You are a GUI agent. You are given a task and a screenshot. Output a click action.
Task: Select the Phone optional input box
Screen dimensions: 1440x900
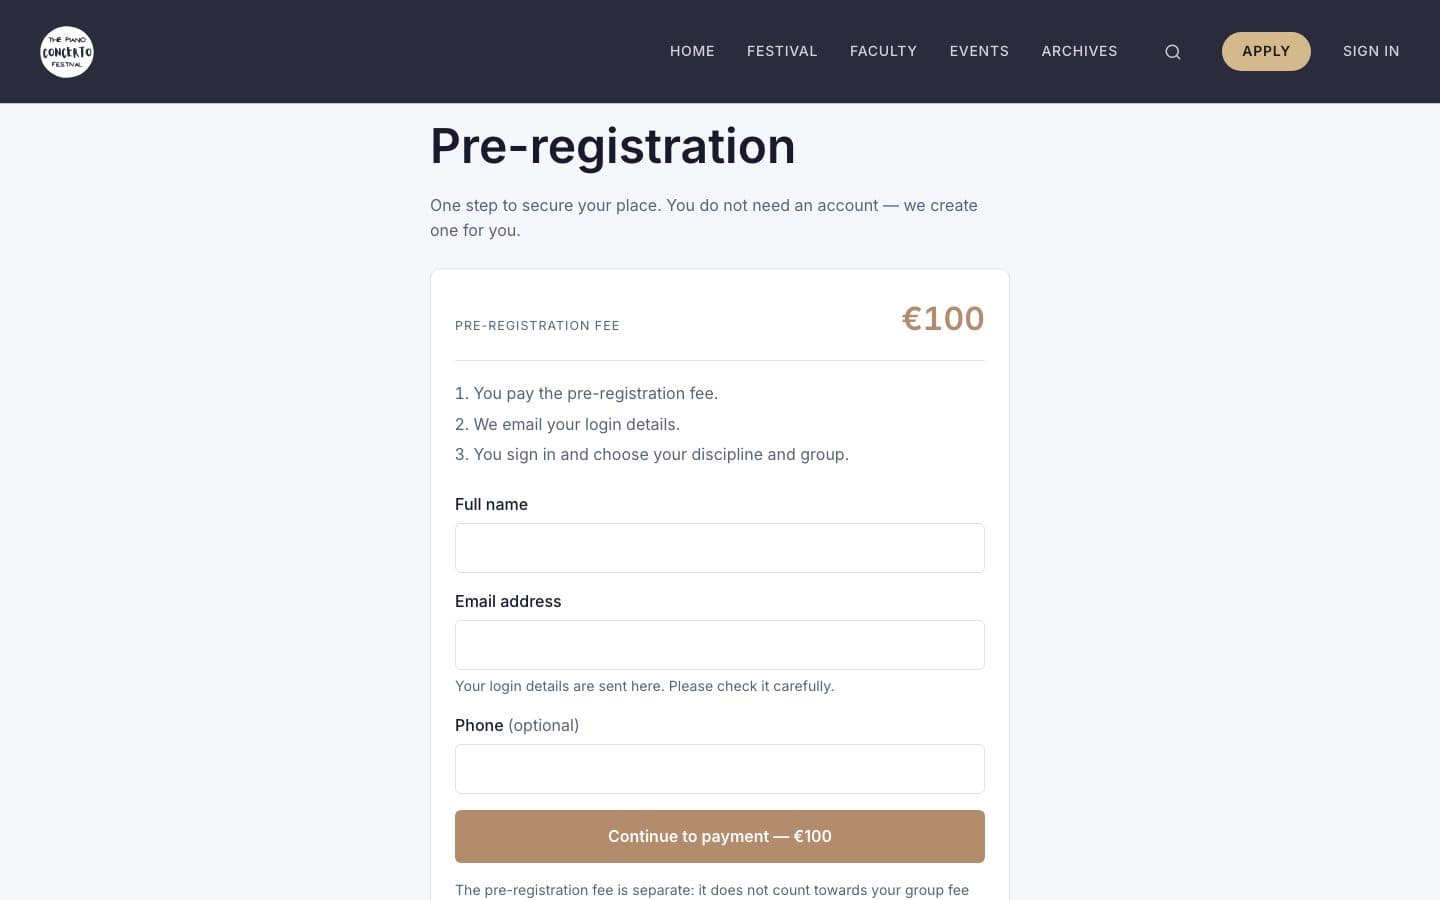tap(720, 769)
